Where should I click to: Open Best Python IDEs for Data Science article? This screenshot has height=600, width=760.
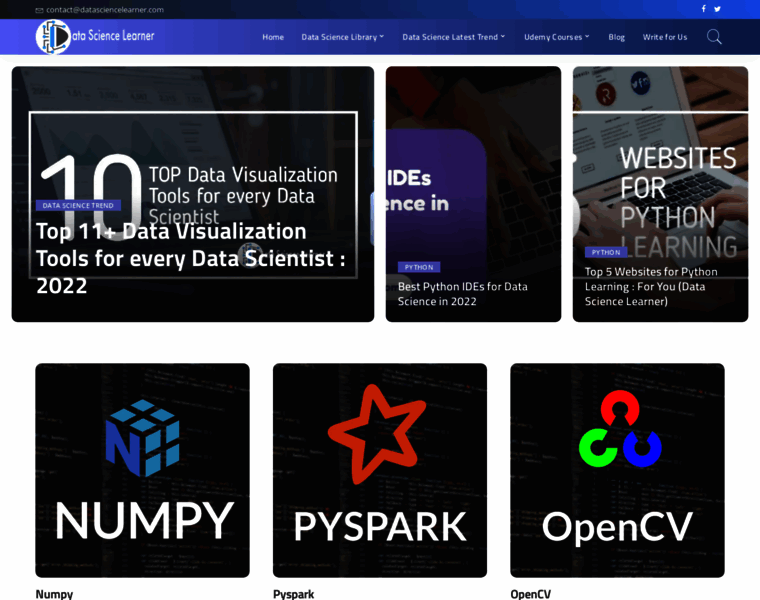click(x=462, y=294)
